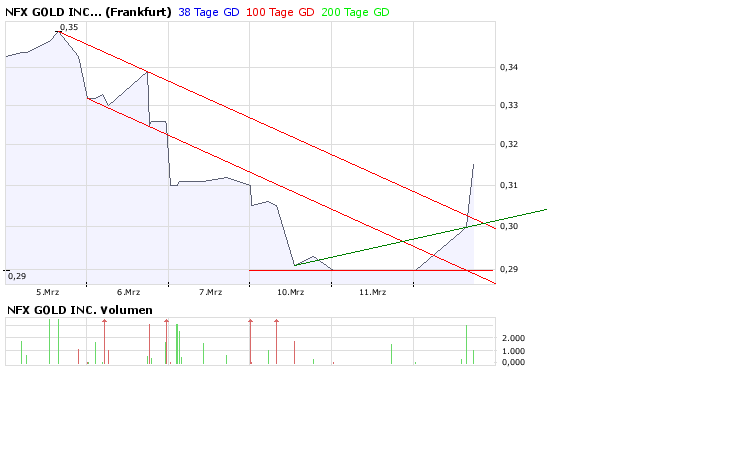The height and width of the screenshot is (475, 738).
Task: Click the 6.Mrz date axis label
Action: point(128,292)
